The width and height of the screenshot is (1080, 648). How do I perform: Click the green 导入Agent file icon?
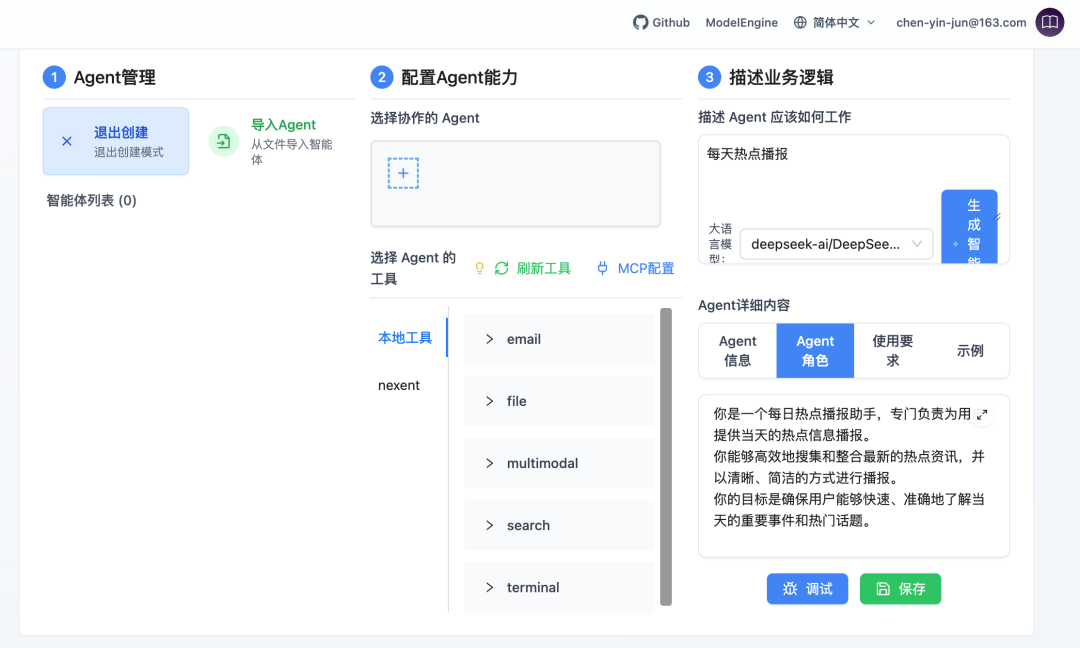click(223, 141)
